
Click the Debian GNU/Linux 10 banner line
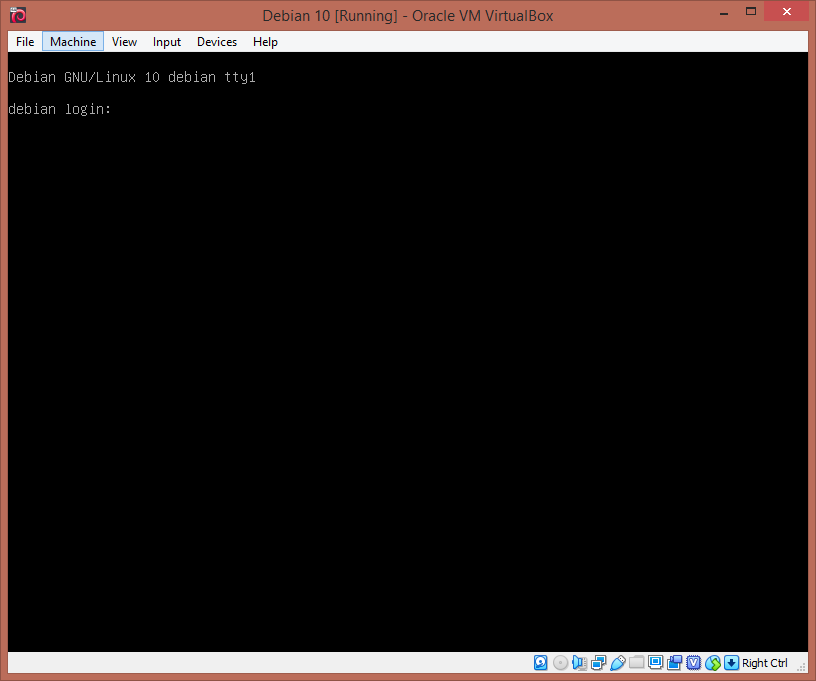pos(132,77)
